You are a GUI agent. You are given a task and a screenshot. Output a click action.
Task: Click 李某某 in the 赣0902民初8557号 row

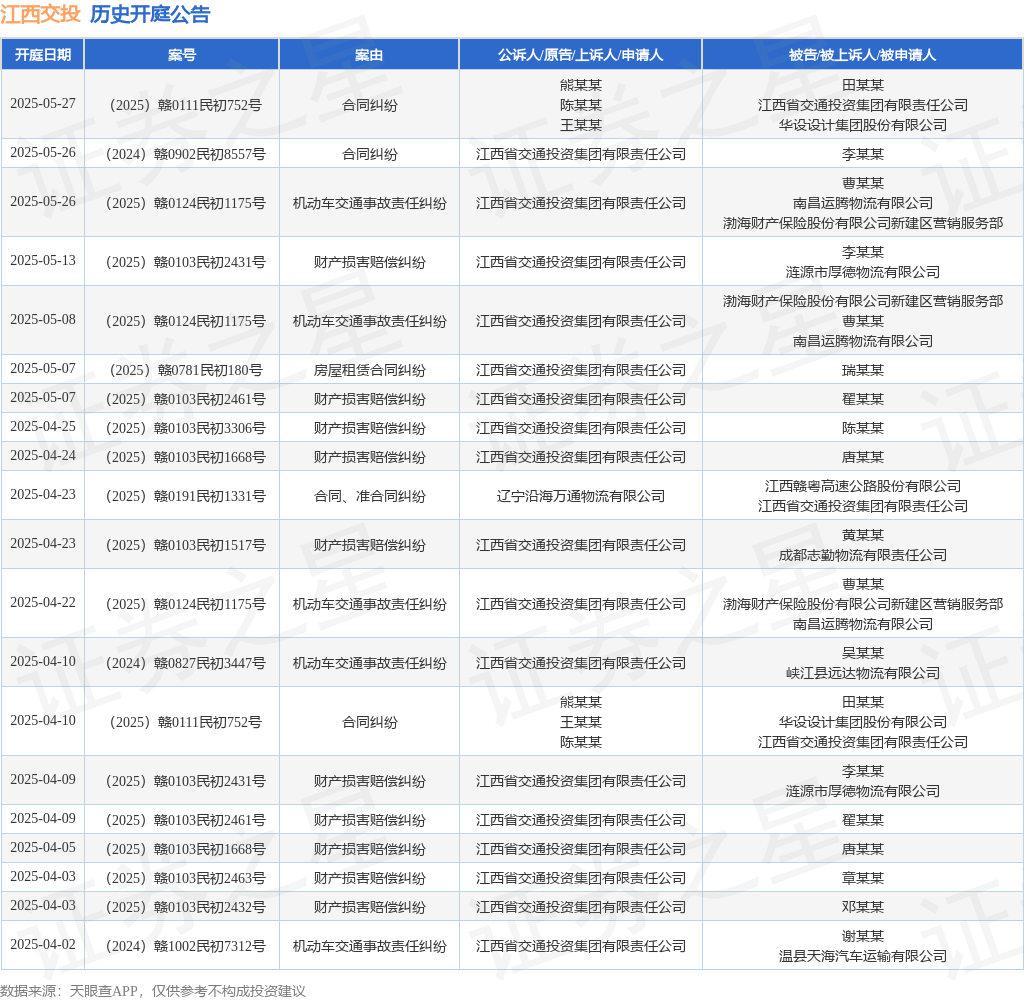click(863, 154)
